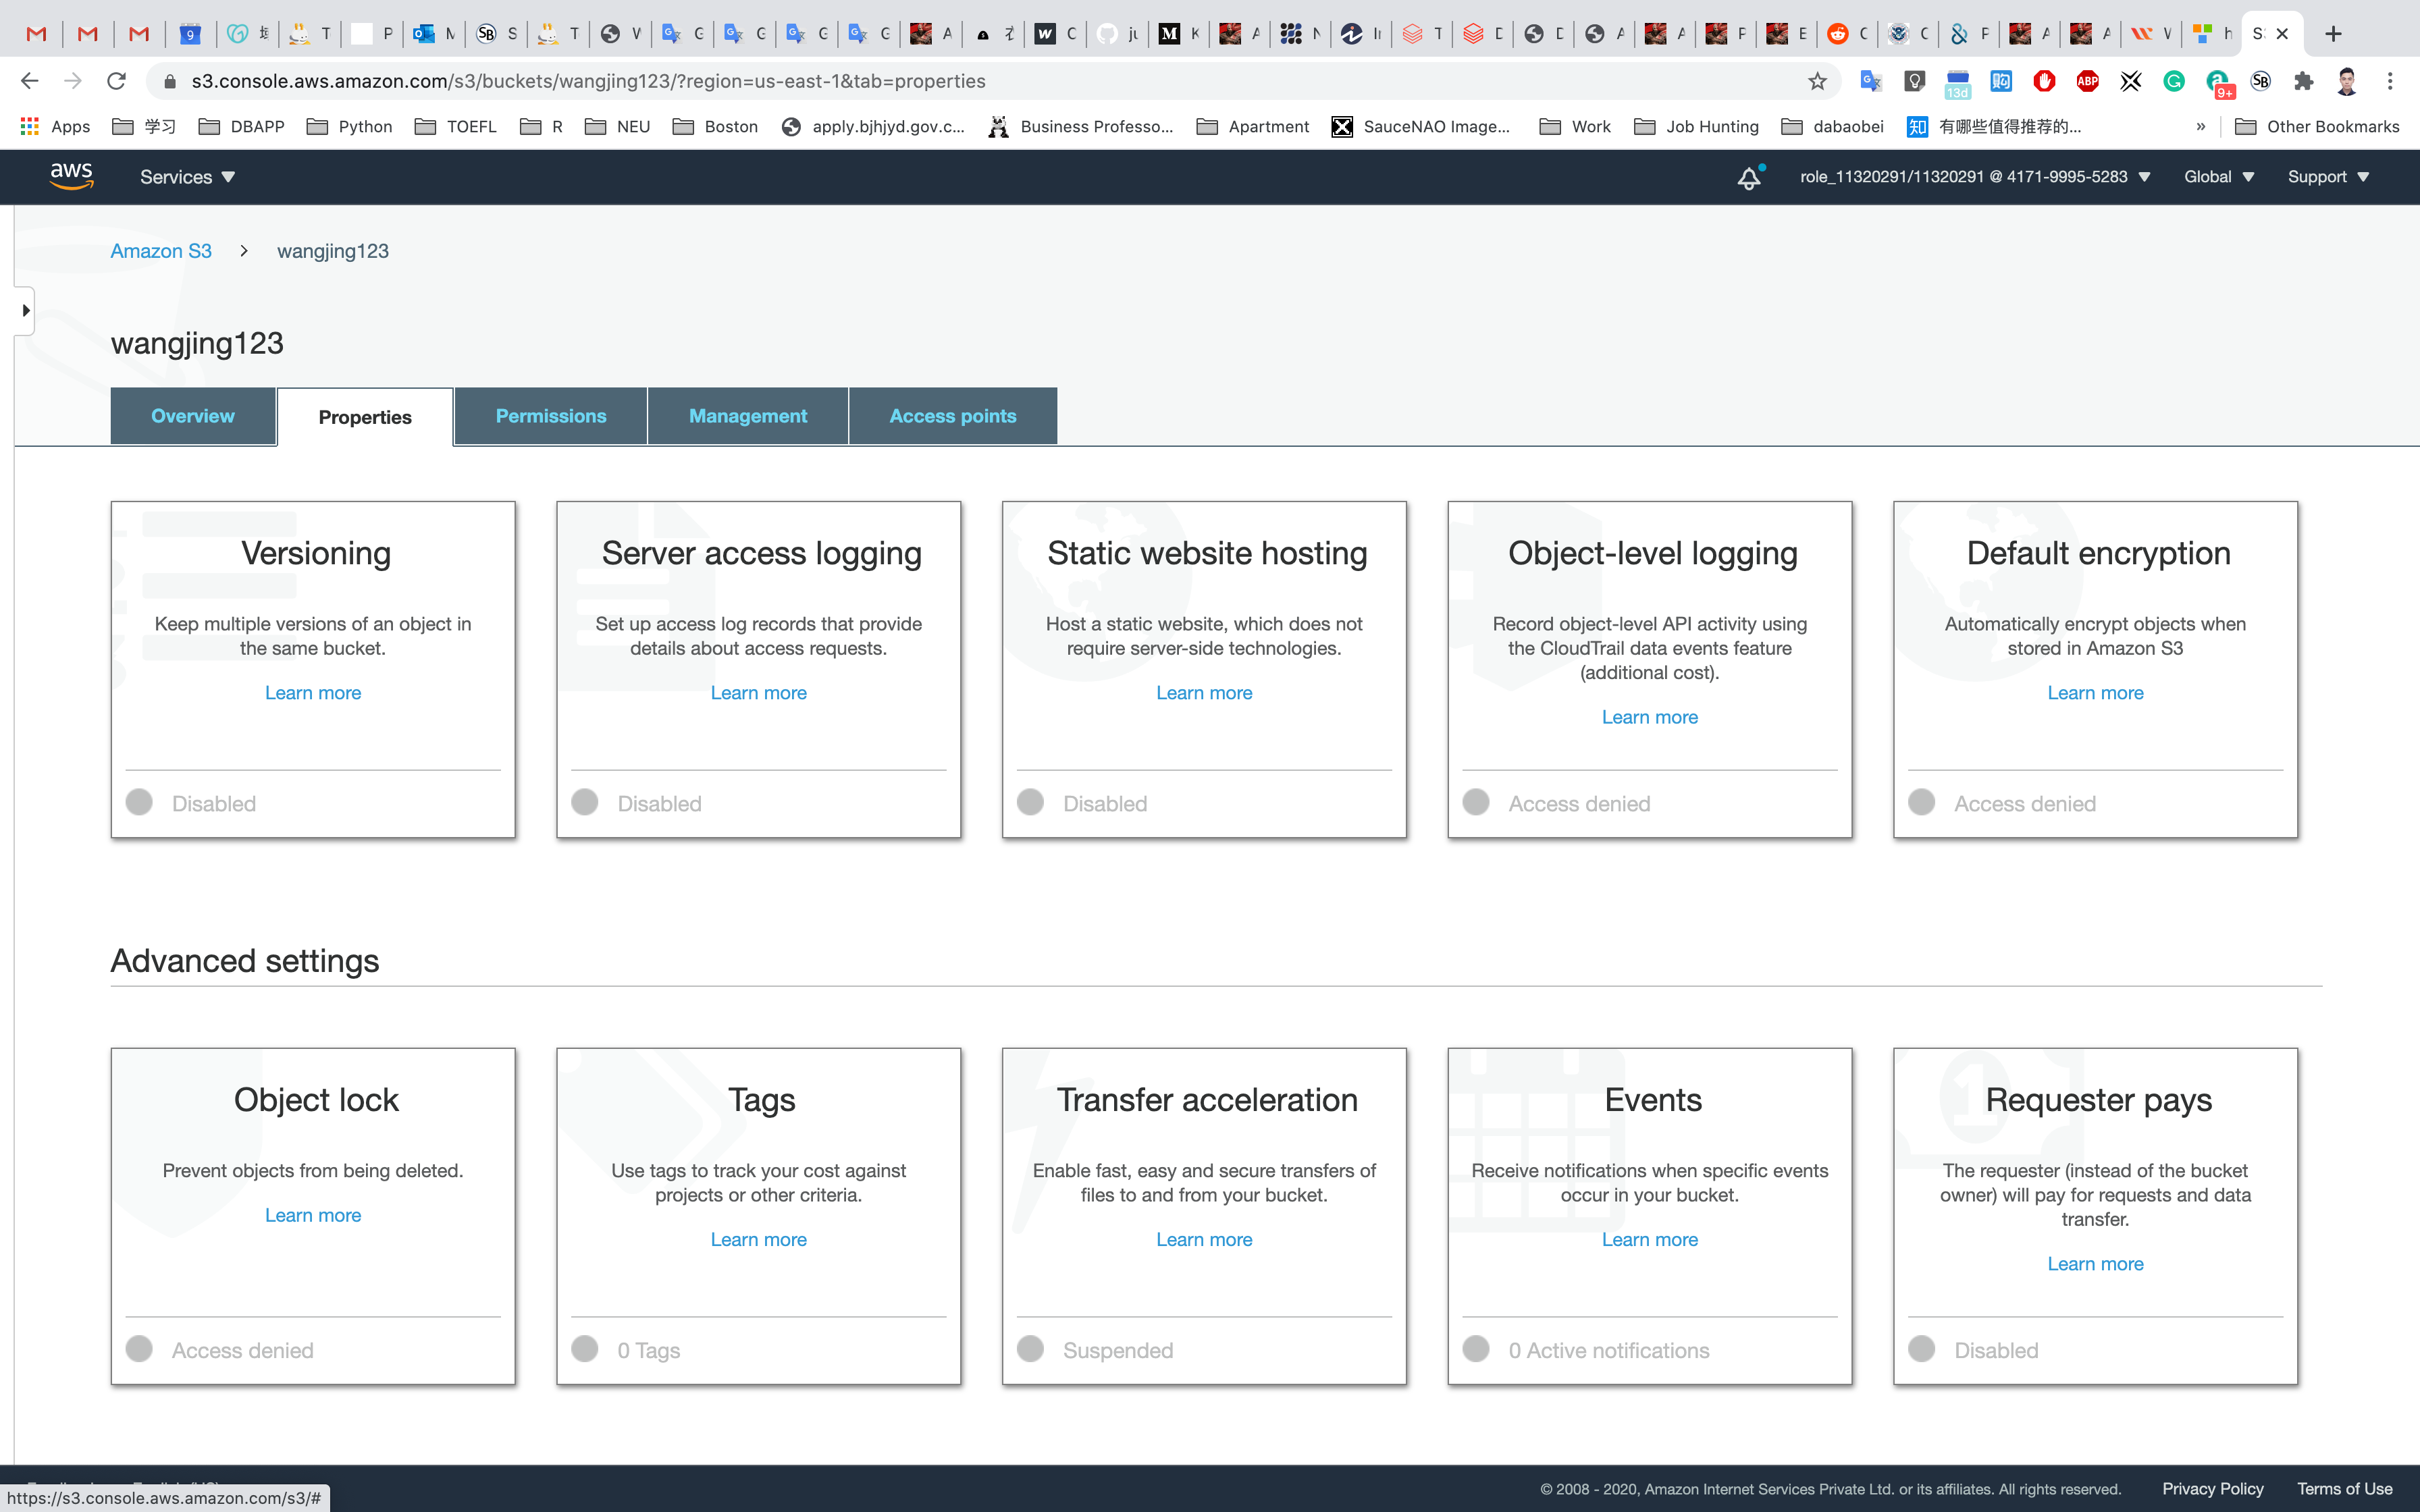Click the AWS logo home icon
2420x1512 pixels.
pos(71,176)
